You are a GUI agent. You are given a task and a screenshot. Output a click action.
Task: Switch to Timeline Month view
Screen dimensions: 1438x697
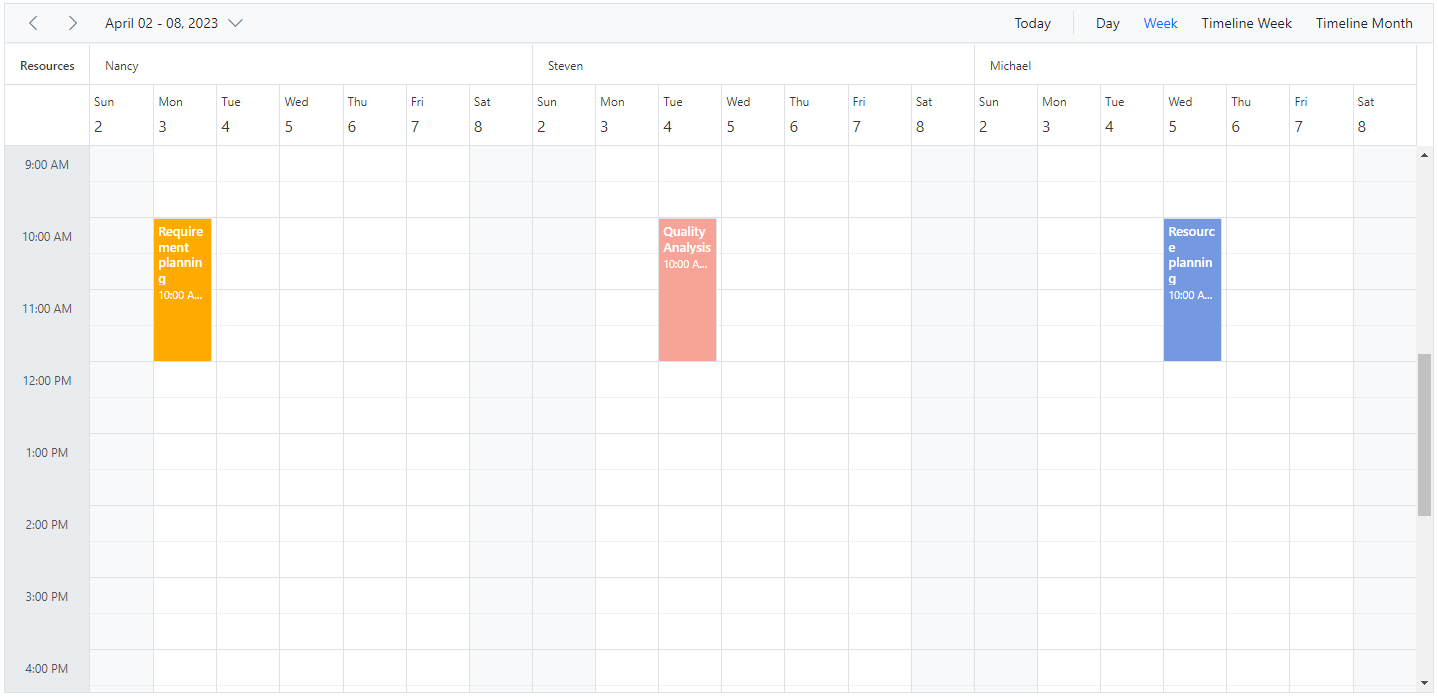[x=1364, y=23]
